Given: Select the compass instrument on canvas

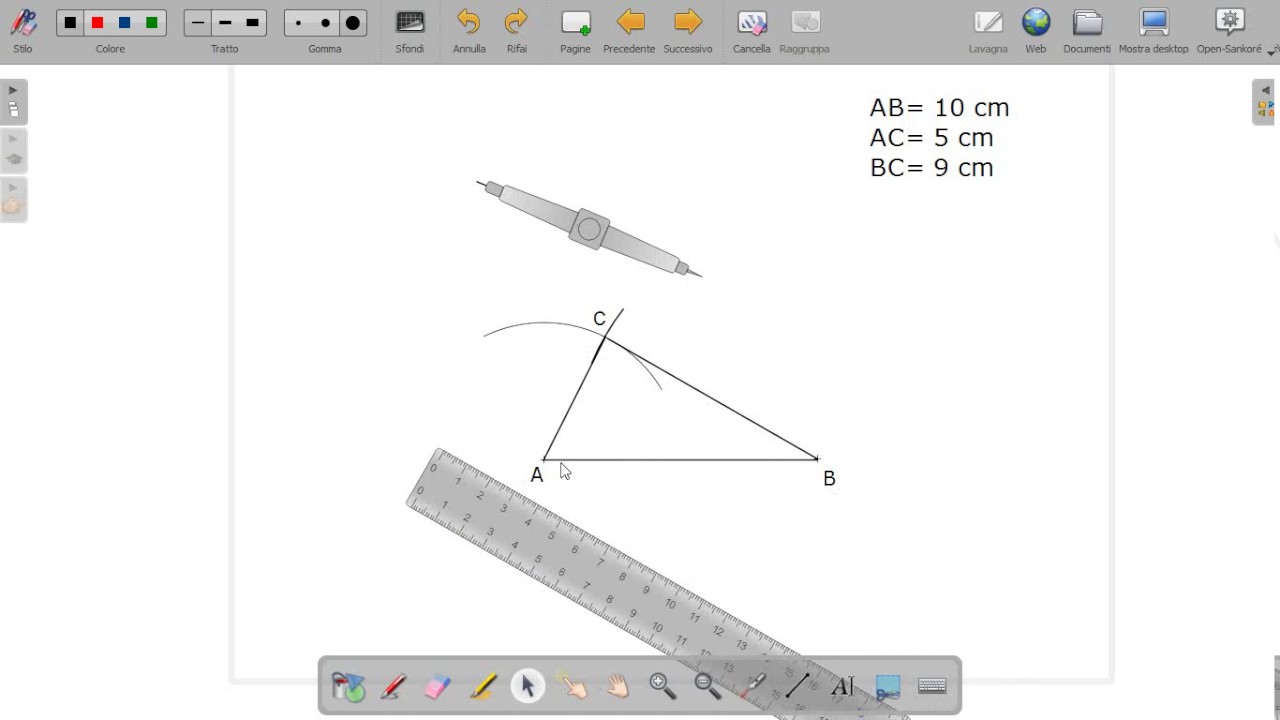Looking at the screenshot, I should point(589,229).
